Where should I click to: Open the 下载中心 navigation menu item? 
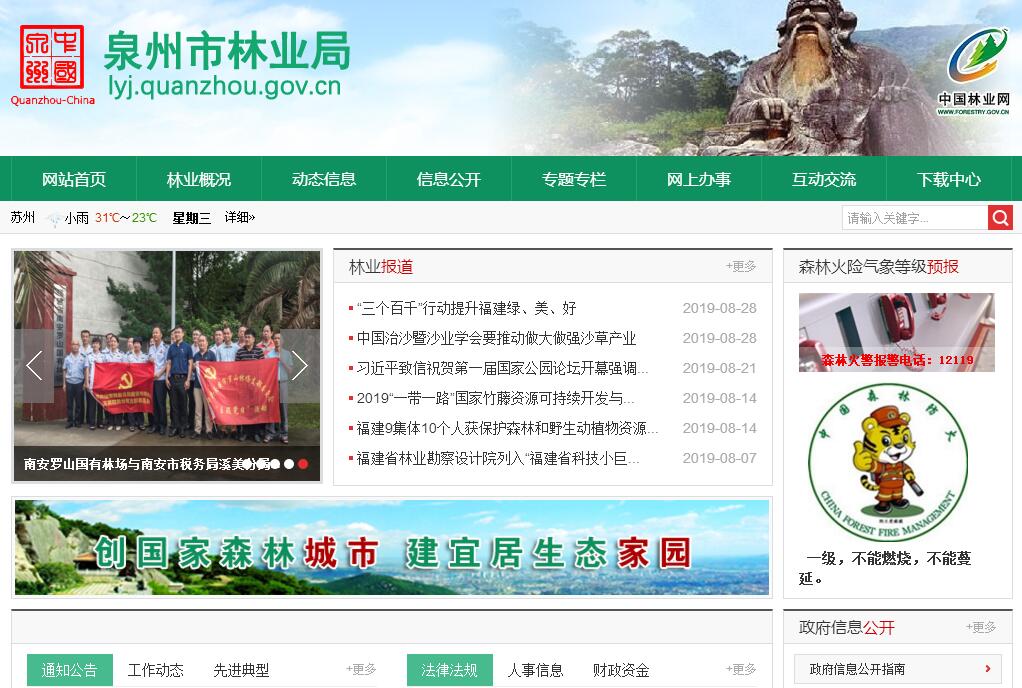948,180
